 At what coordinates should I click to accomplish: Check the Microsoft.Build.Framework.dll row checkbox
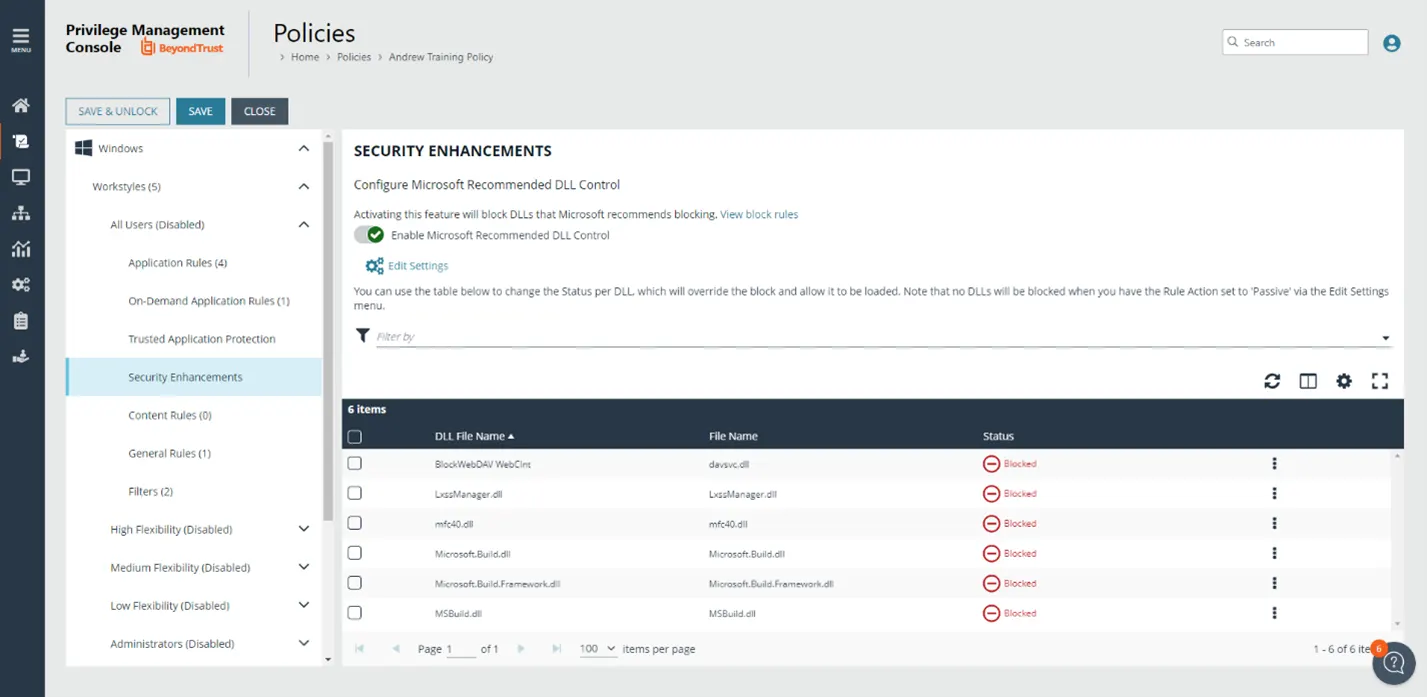[x=355, y=583]
